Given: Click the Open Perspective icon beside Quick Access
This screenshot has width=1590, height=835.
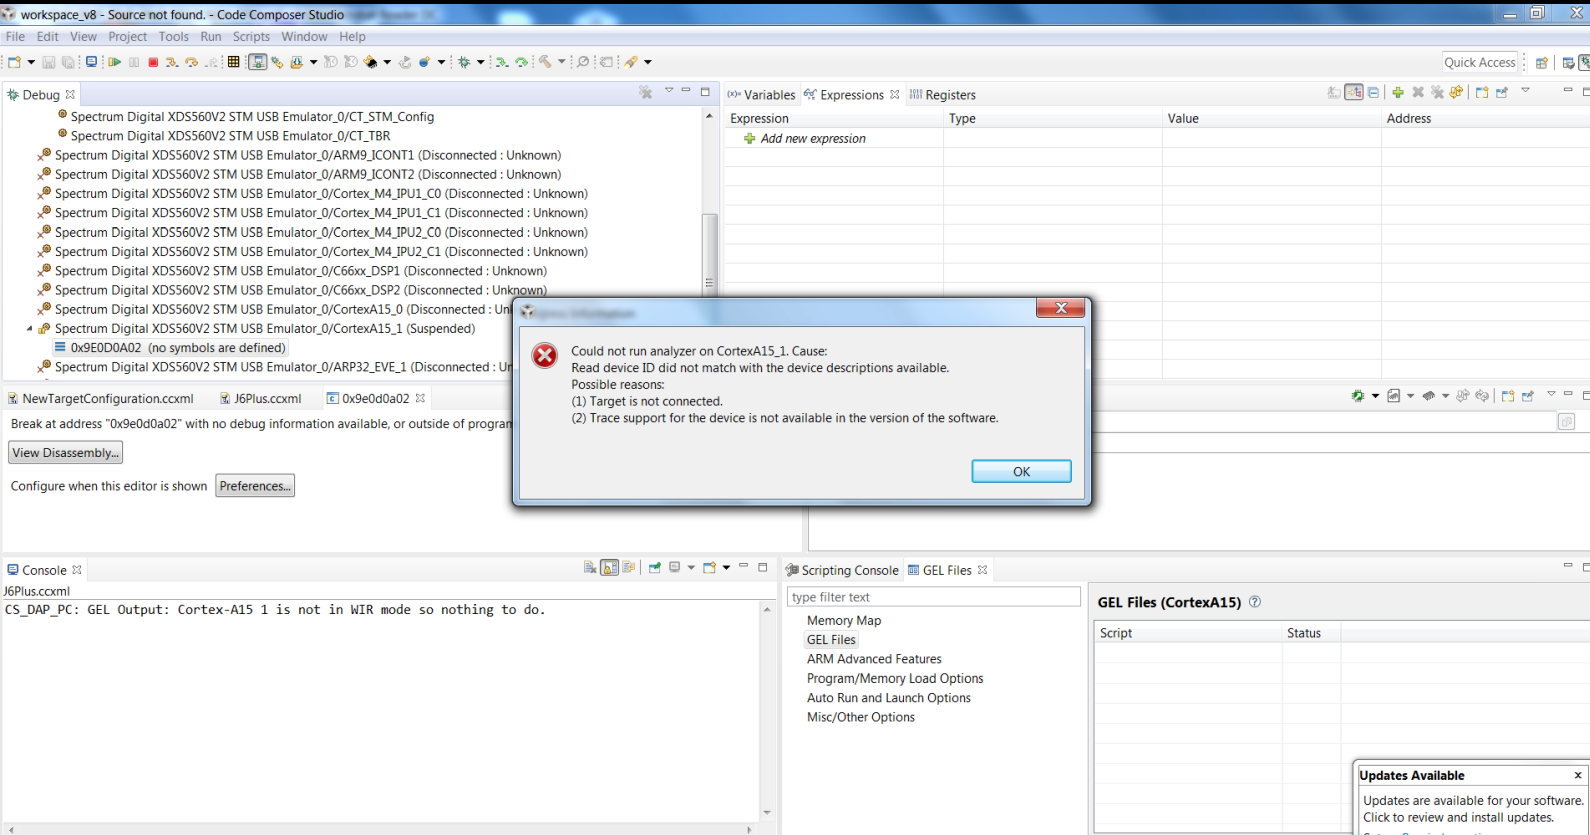Looking at the screenshot, I should (x=1542, y=62).
